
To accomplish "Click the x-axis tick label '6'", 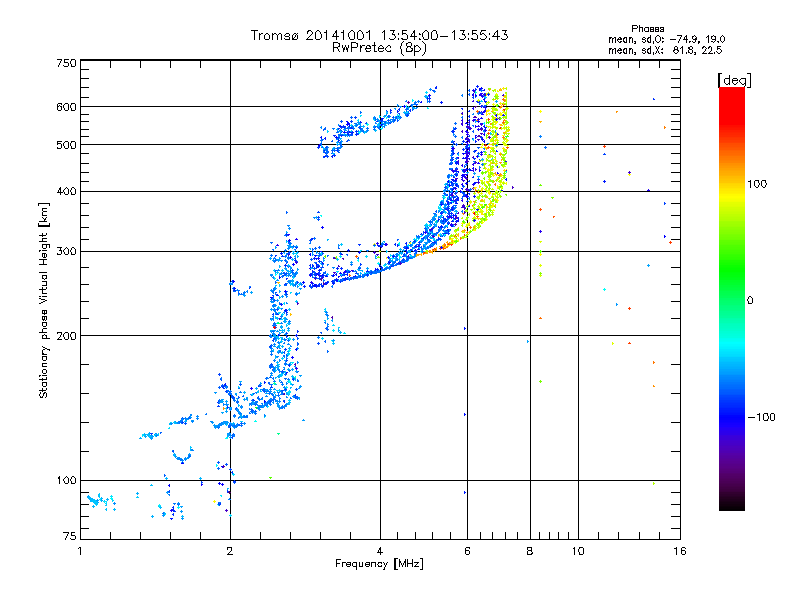I will tap(467, 551).
